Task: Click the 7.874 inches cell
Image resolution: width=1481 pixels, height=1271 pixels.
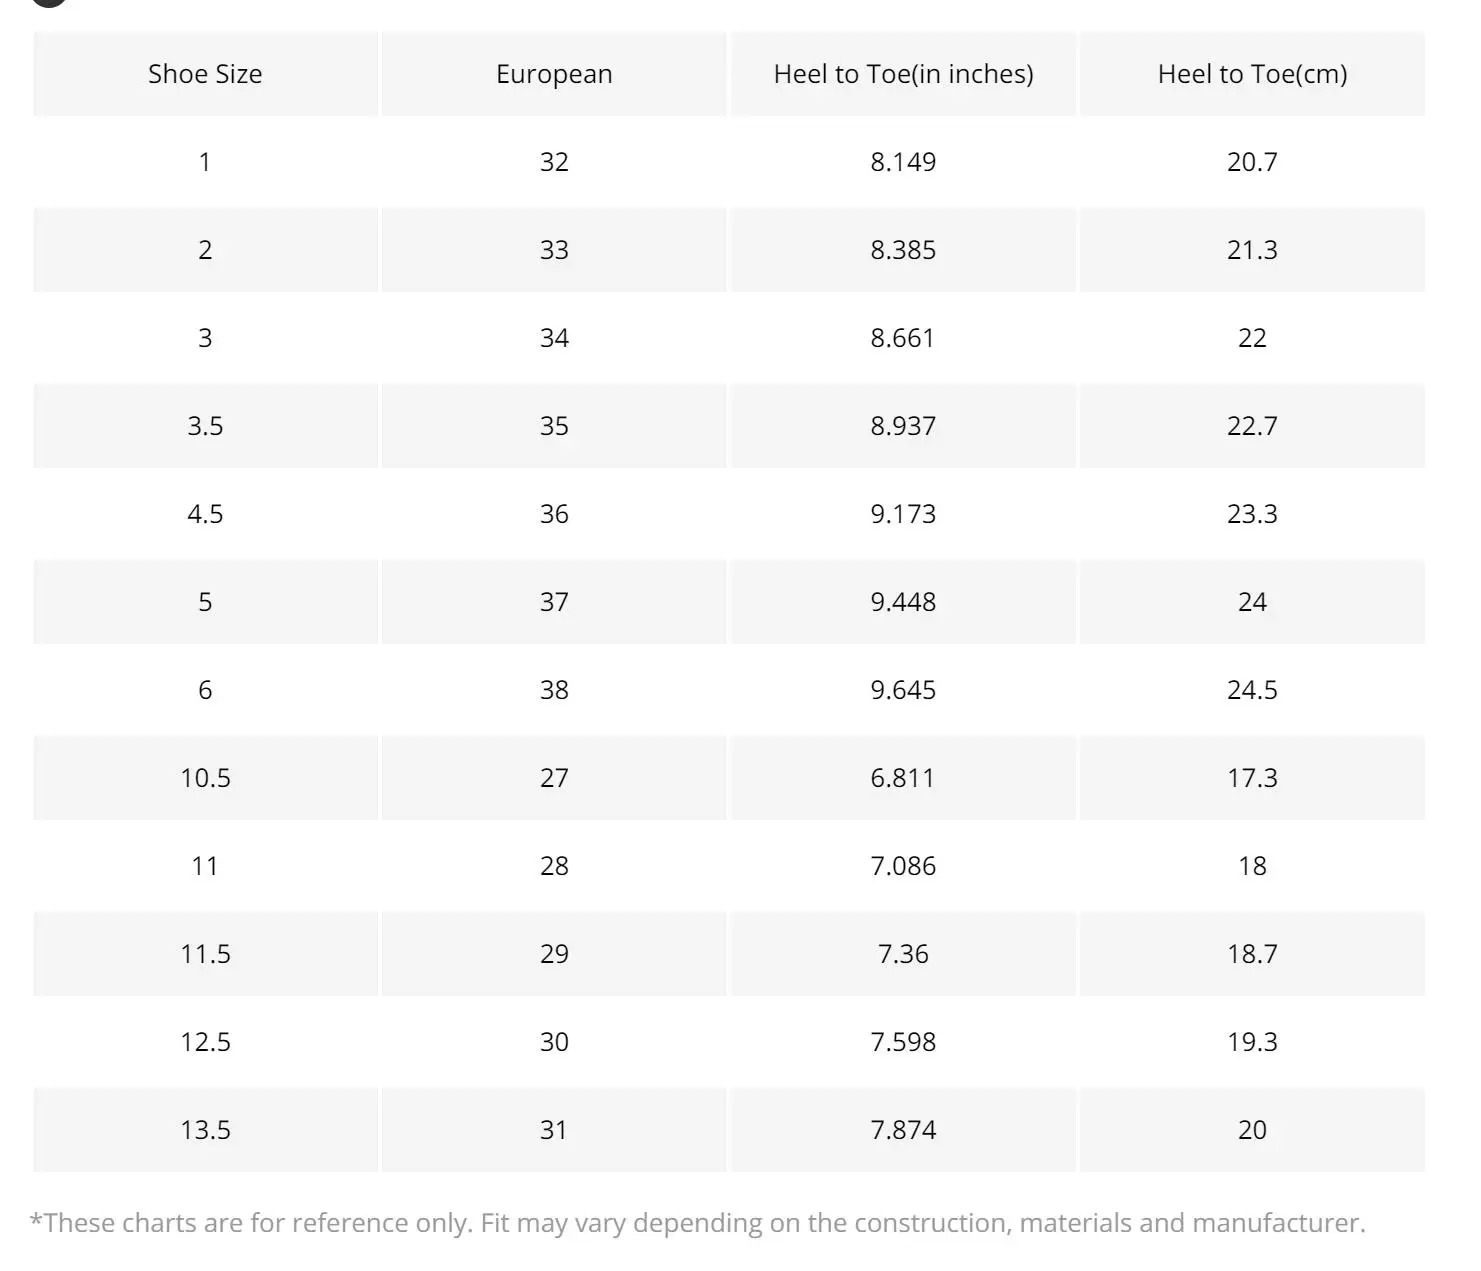Action: pos(903,1130)
